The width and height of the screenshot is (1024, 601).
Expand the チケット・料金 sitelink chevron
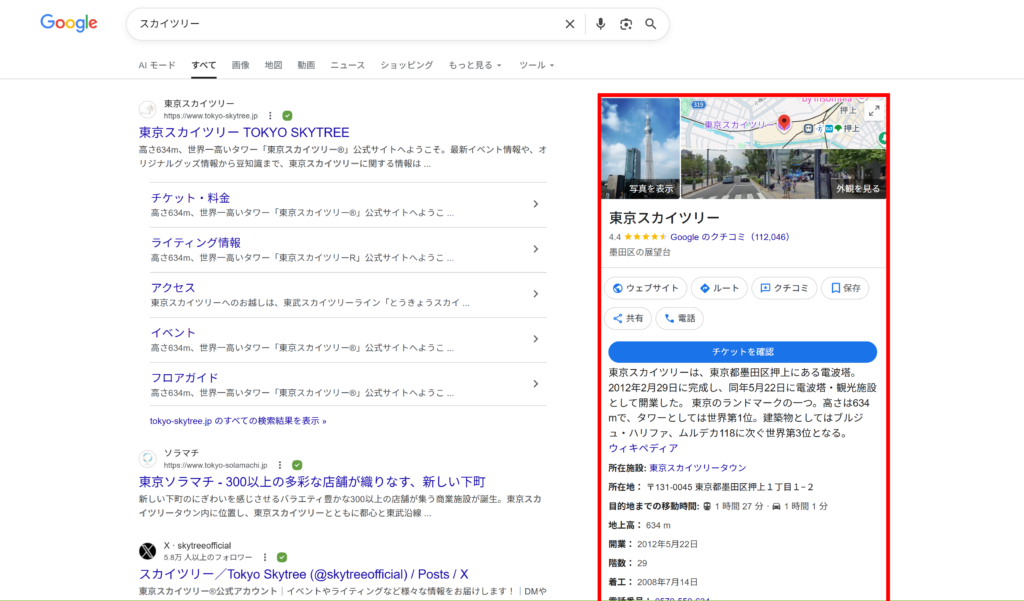point(536,204)
